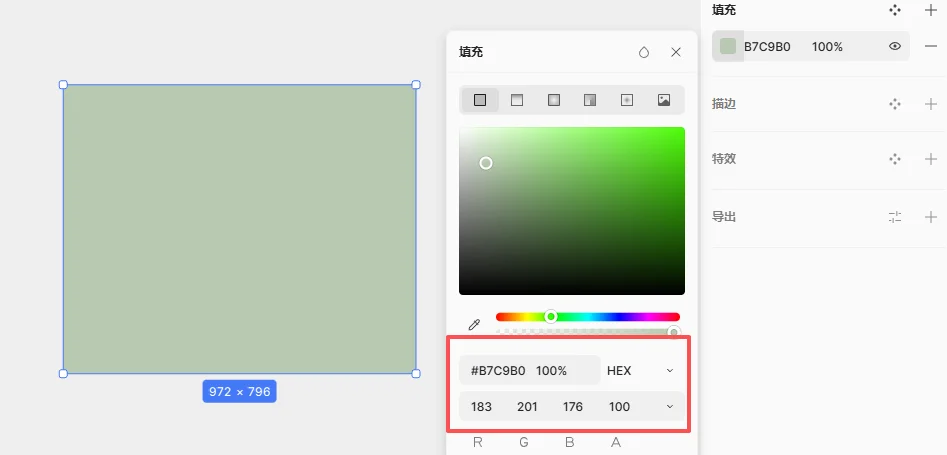Open the HEX color format dropdown

click(x=641, y=371)
